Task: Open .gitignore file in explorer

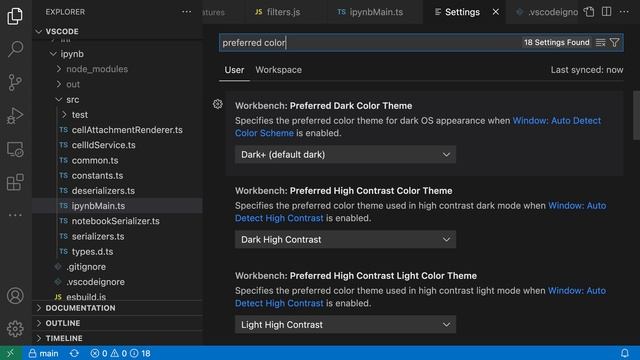Action: click(118, 267)
